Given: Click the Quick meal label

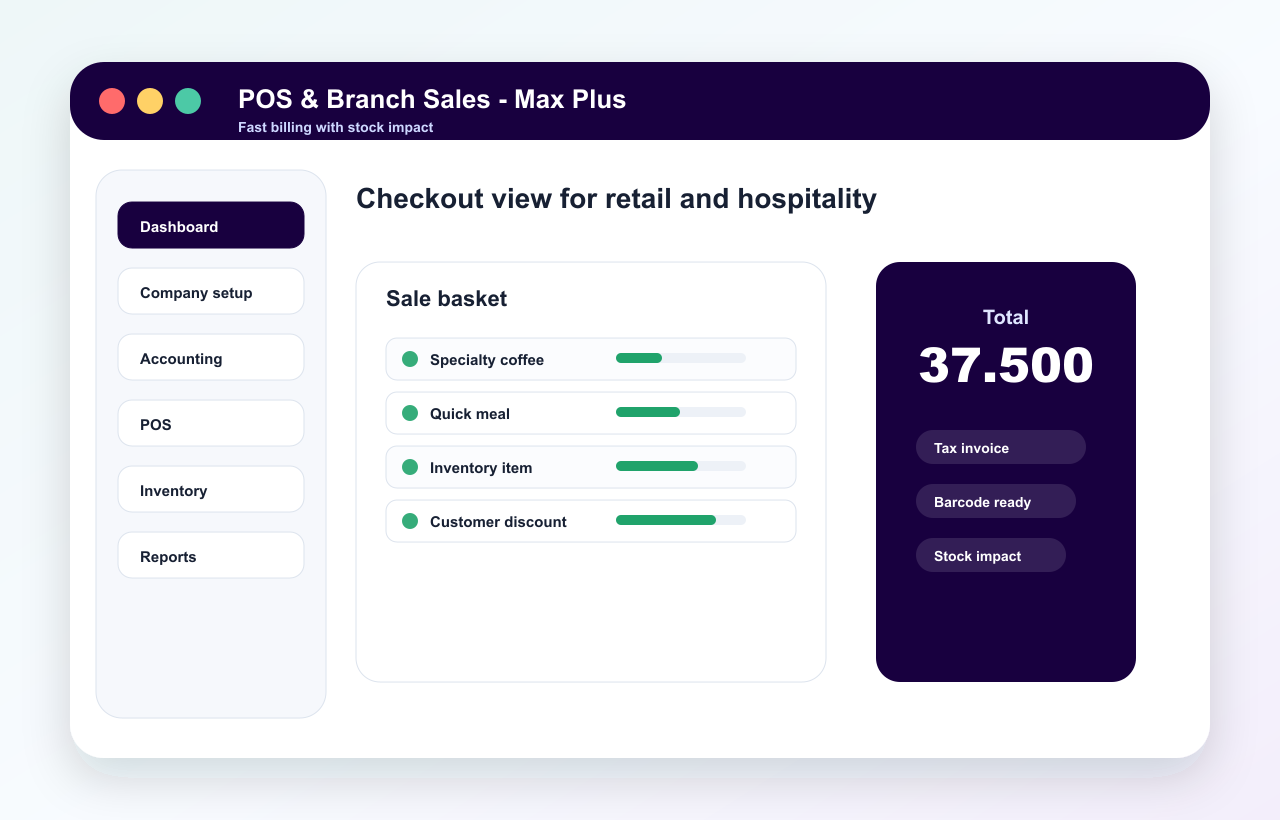Looking at the screenshot, I should coord(470,414).
